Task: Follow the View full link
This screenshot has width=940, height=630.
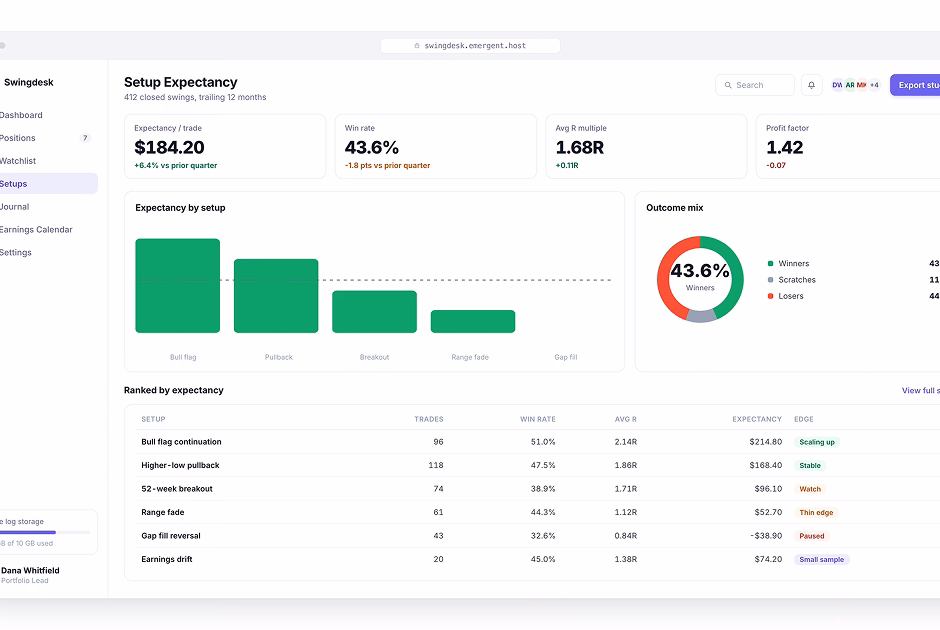Action: (x=921, y=390)
